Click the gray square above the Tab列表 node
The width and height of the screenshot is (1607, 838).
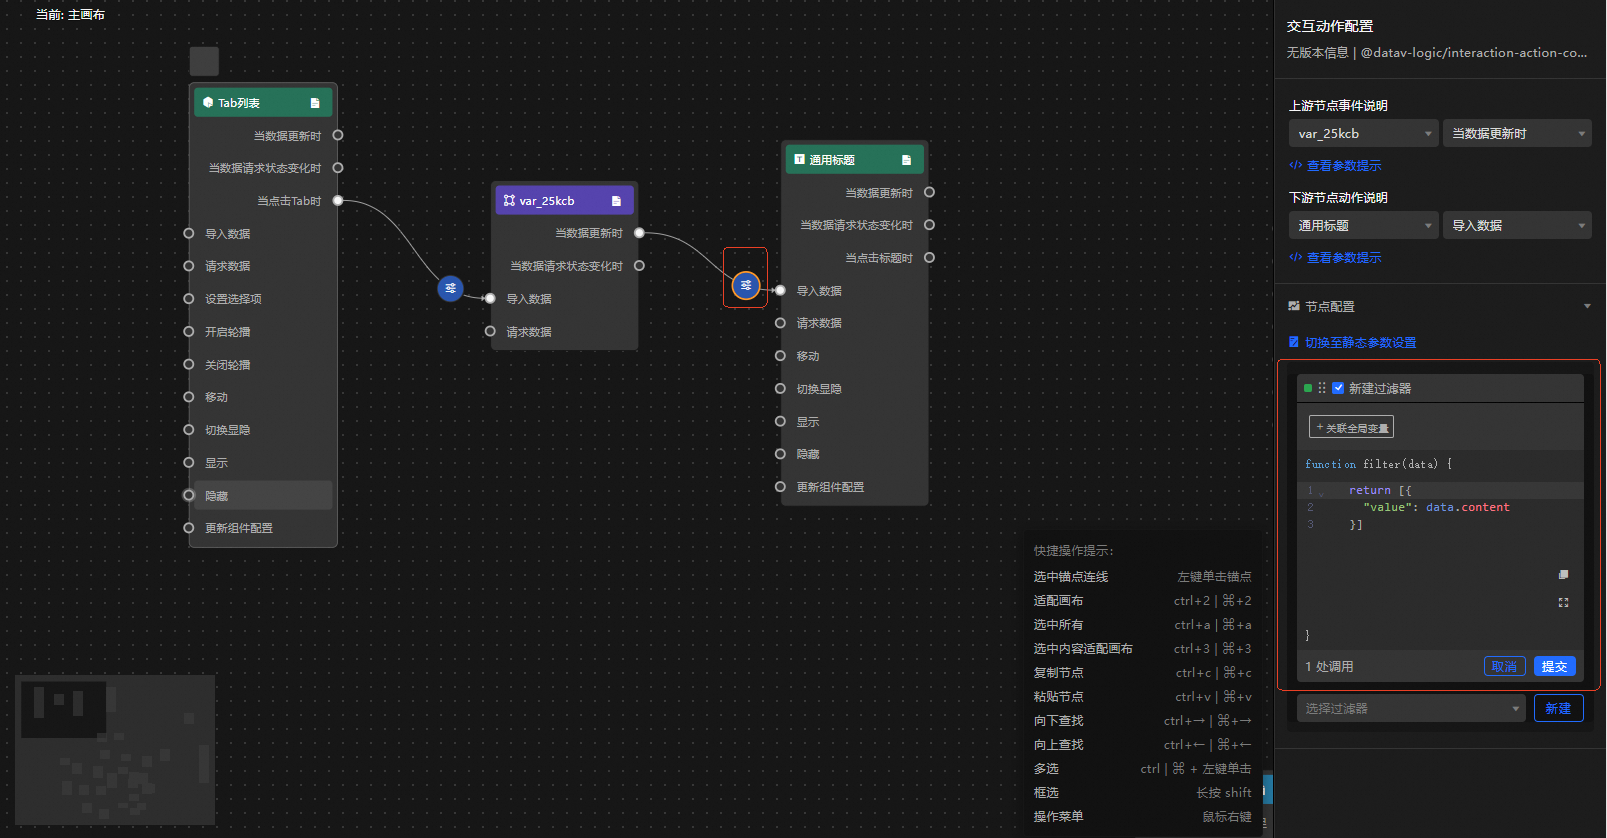204,61
